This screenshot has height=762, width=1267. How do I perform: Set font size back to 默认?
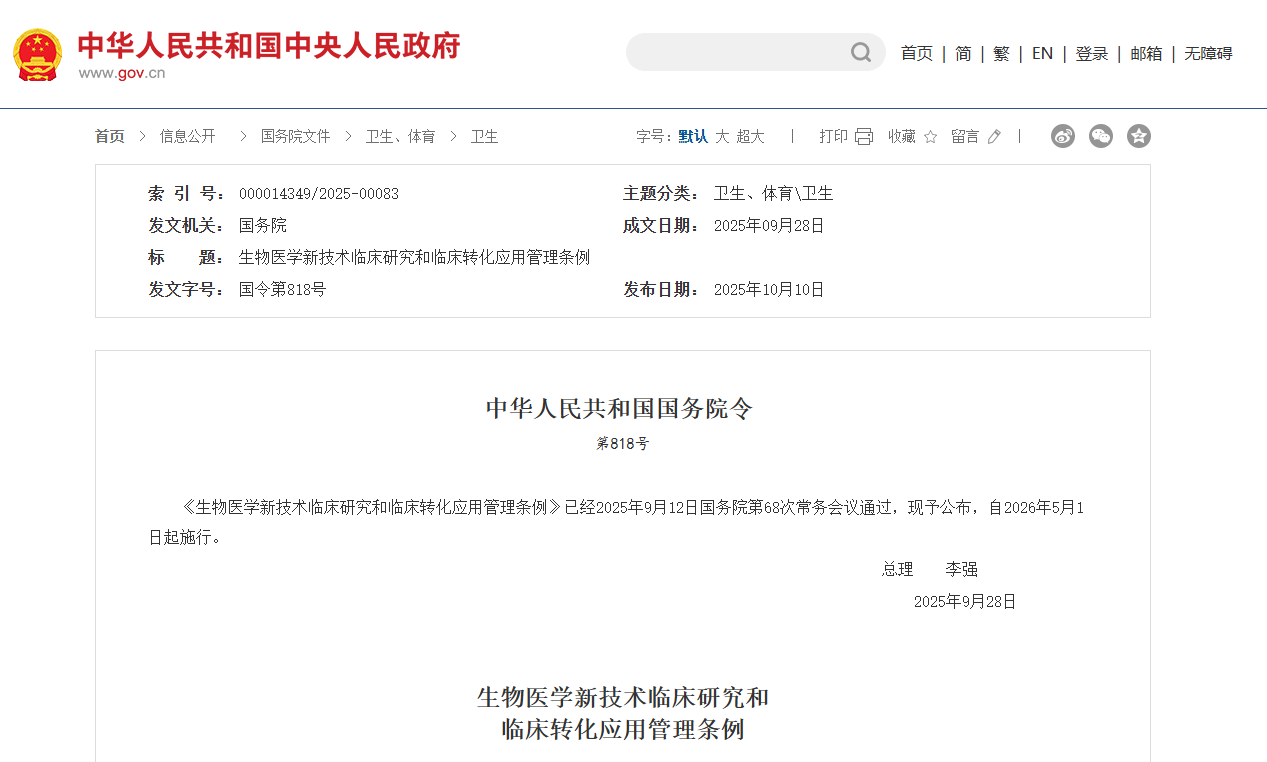[691, 135]
